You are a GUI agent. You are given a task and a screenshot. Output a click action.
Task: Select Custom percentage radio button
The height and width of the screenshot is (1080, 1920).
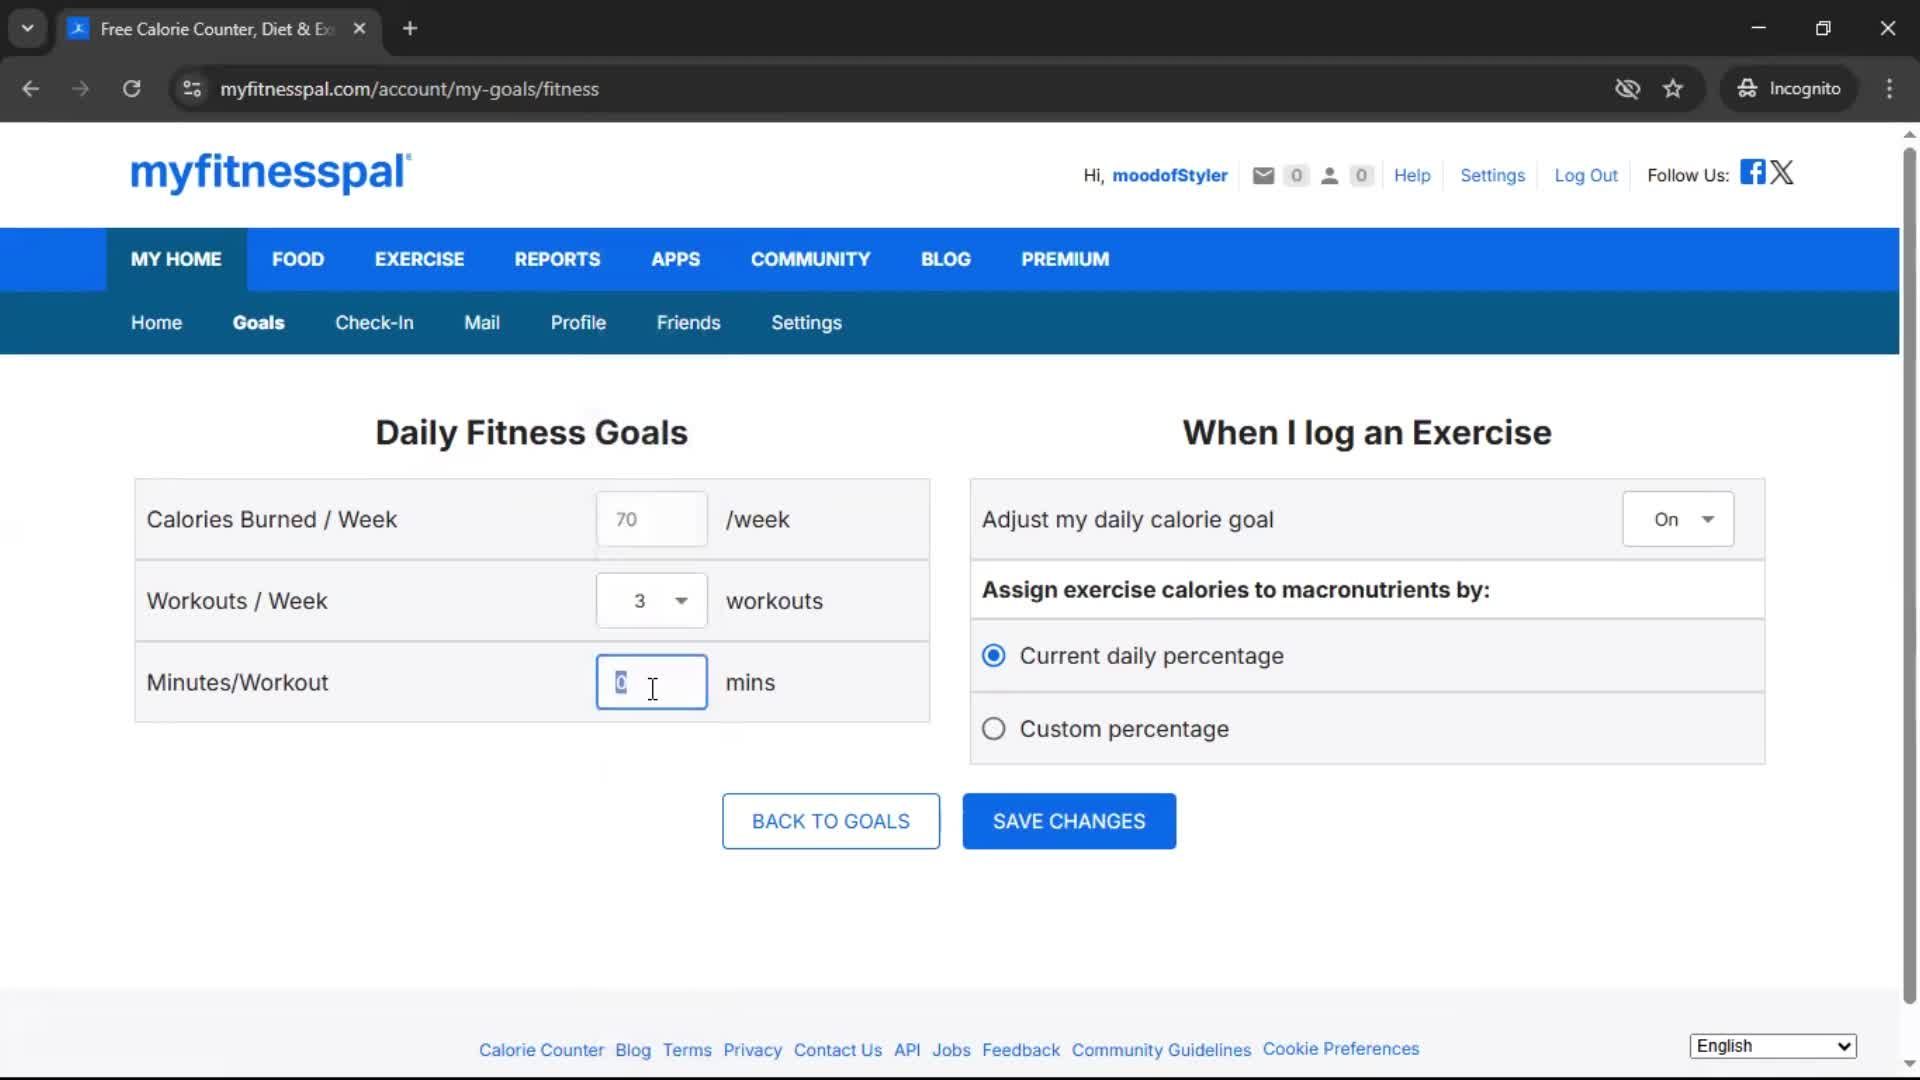tap(993, 729)
